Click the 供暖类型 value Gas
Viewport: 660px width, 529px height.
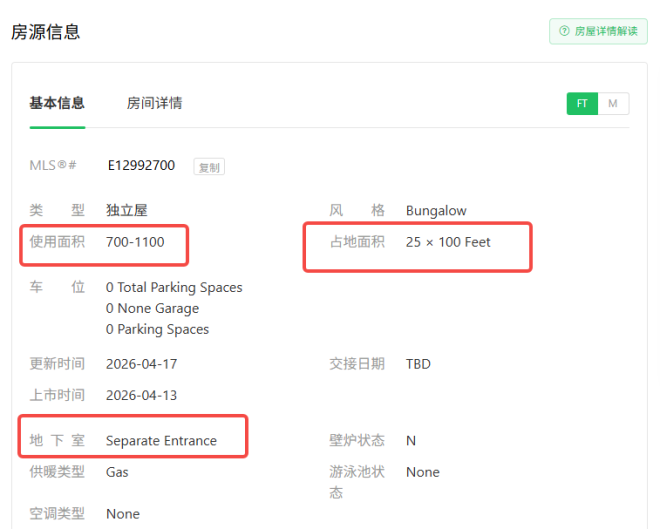click(117, 472)
